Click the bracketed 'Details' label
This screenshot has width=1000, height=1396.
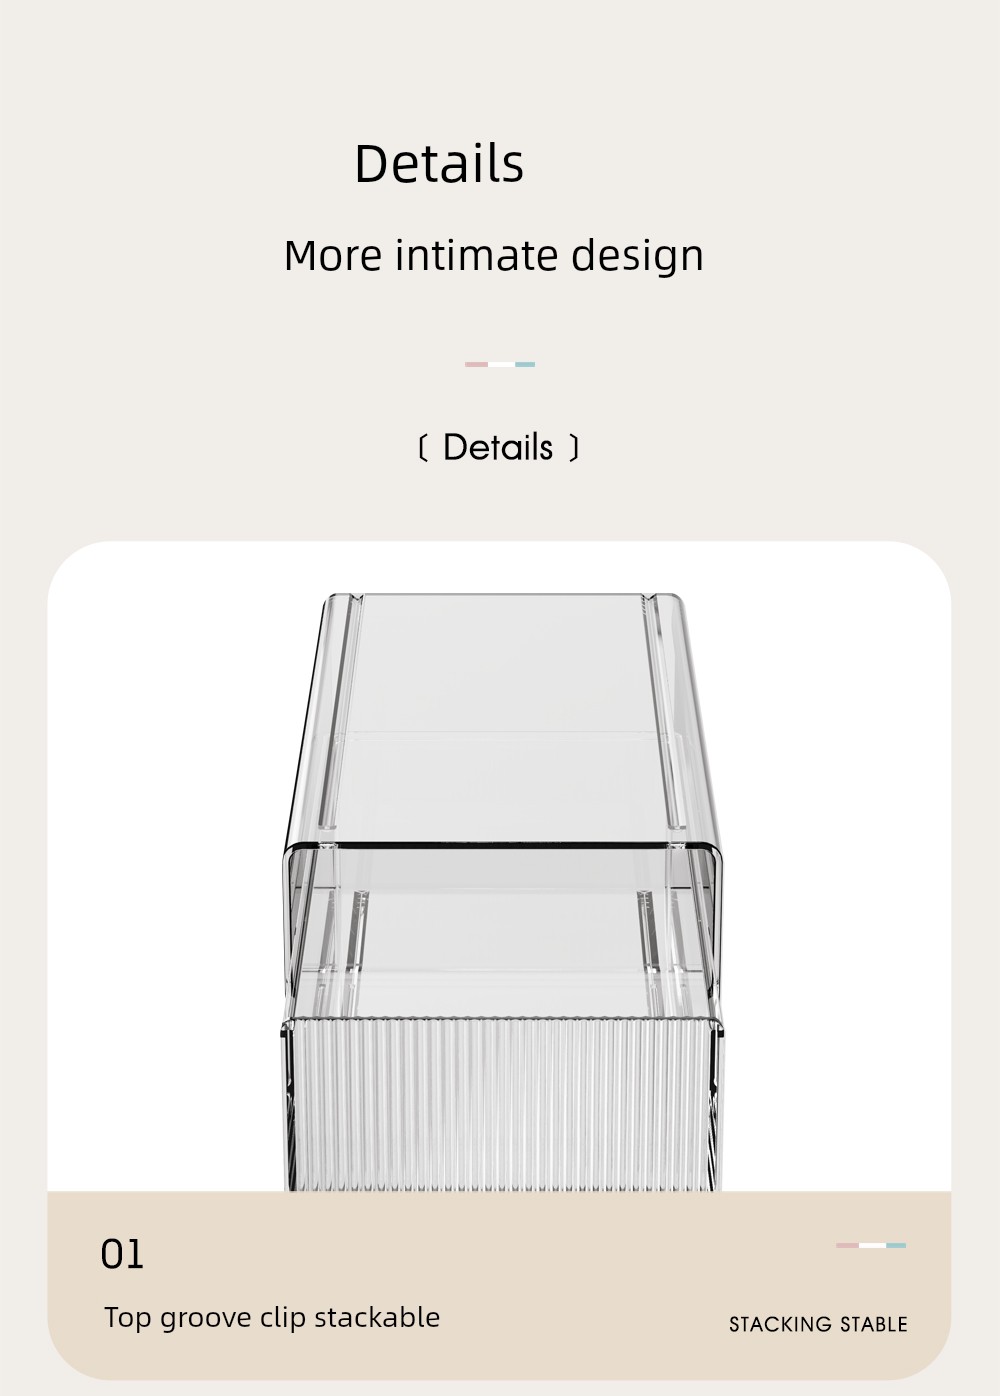[x=498, y=448]
